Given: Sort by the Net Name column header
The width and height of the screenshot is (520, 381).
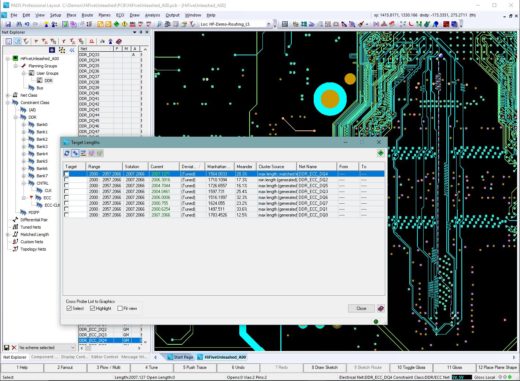Looking at the screenshot, I should click(316, 166).
